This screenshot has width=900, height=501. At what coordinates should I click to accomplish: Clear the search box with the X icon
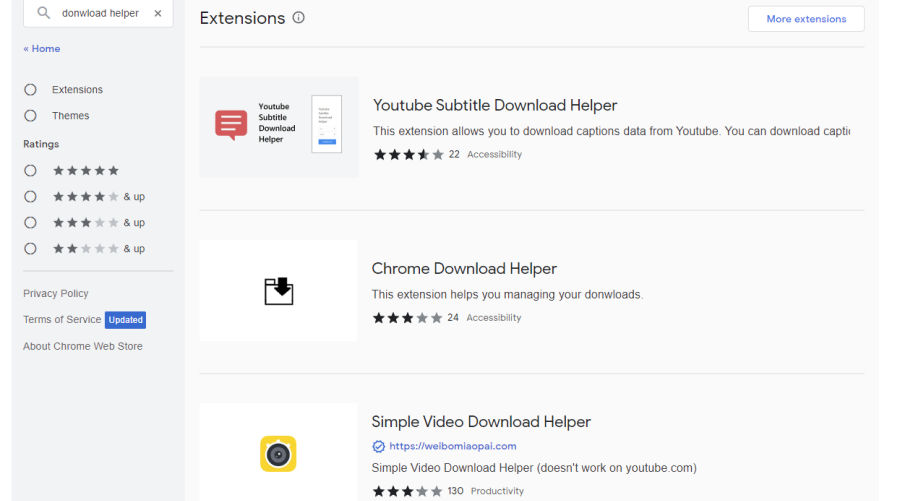(158, 13)
